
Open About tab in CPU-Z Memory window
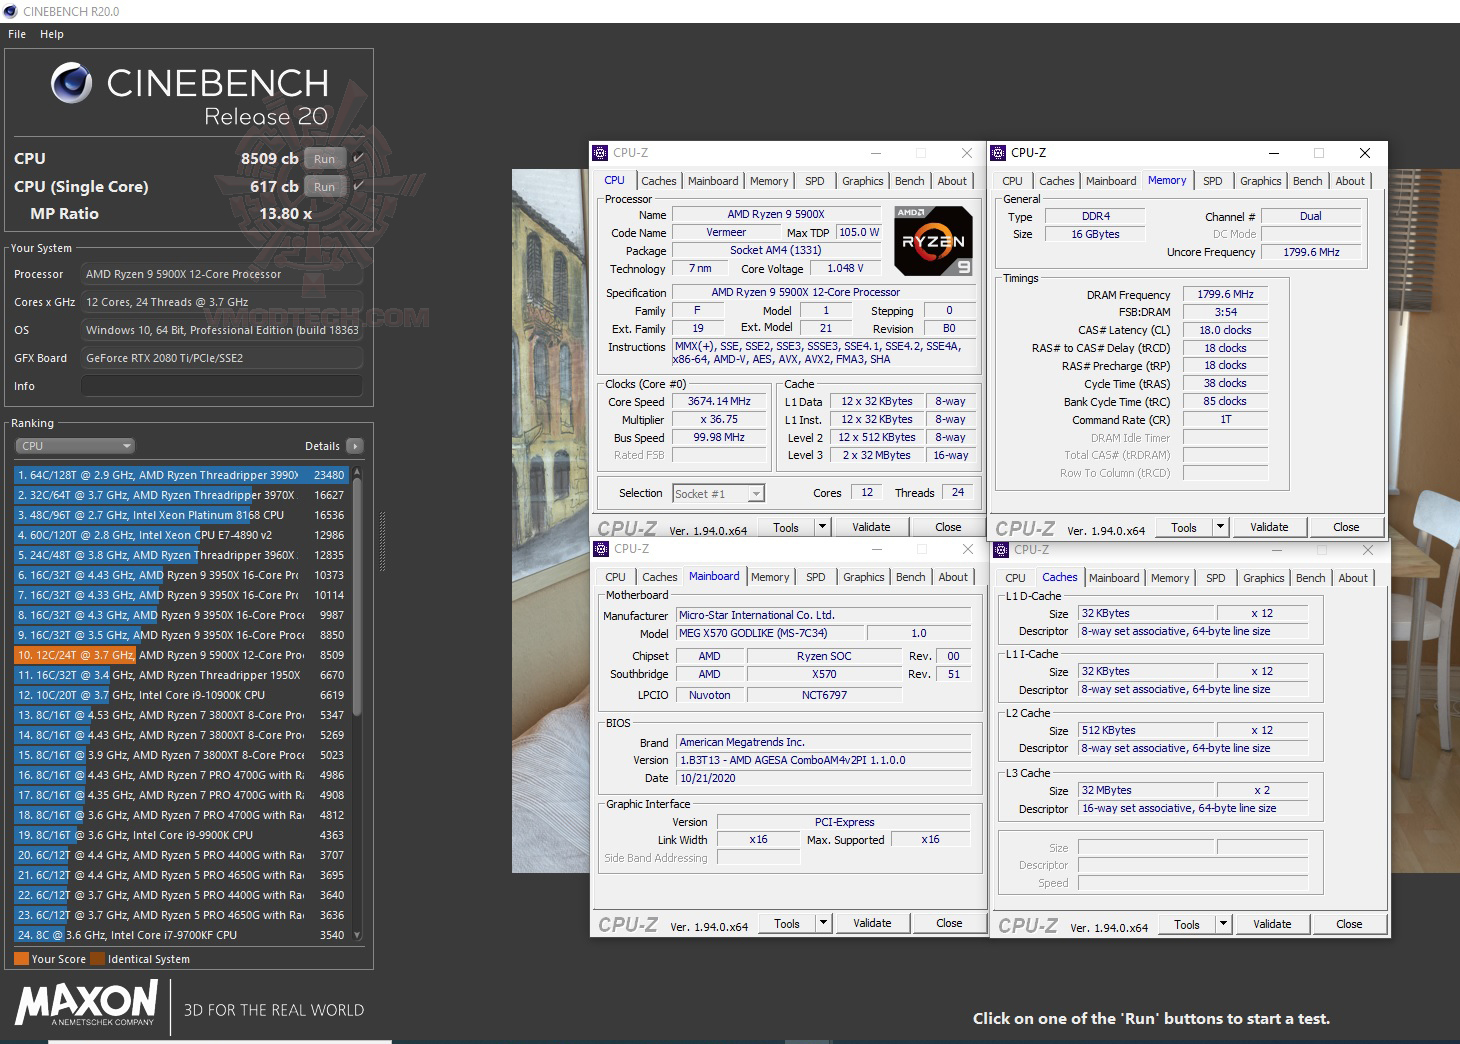click(x=1350, y=181)
